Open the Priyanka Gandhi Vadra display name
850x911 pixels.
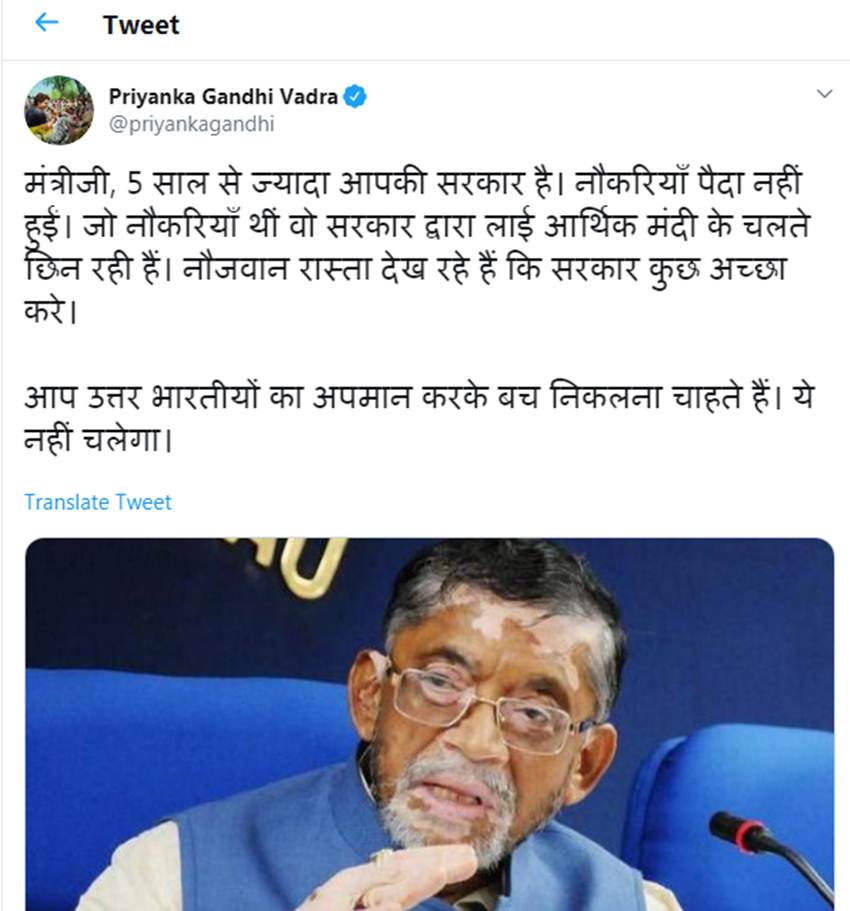223,96
